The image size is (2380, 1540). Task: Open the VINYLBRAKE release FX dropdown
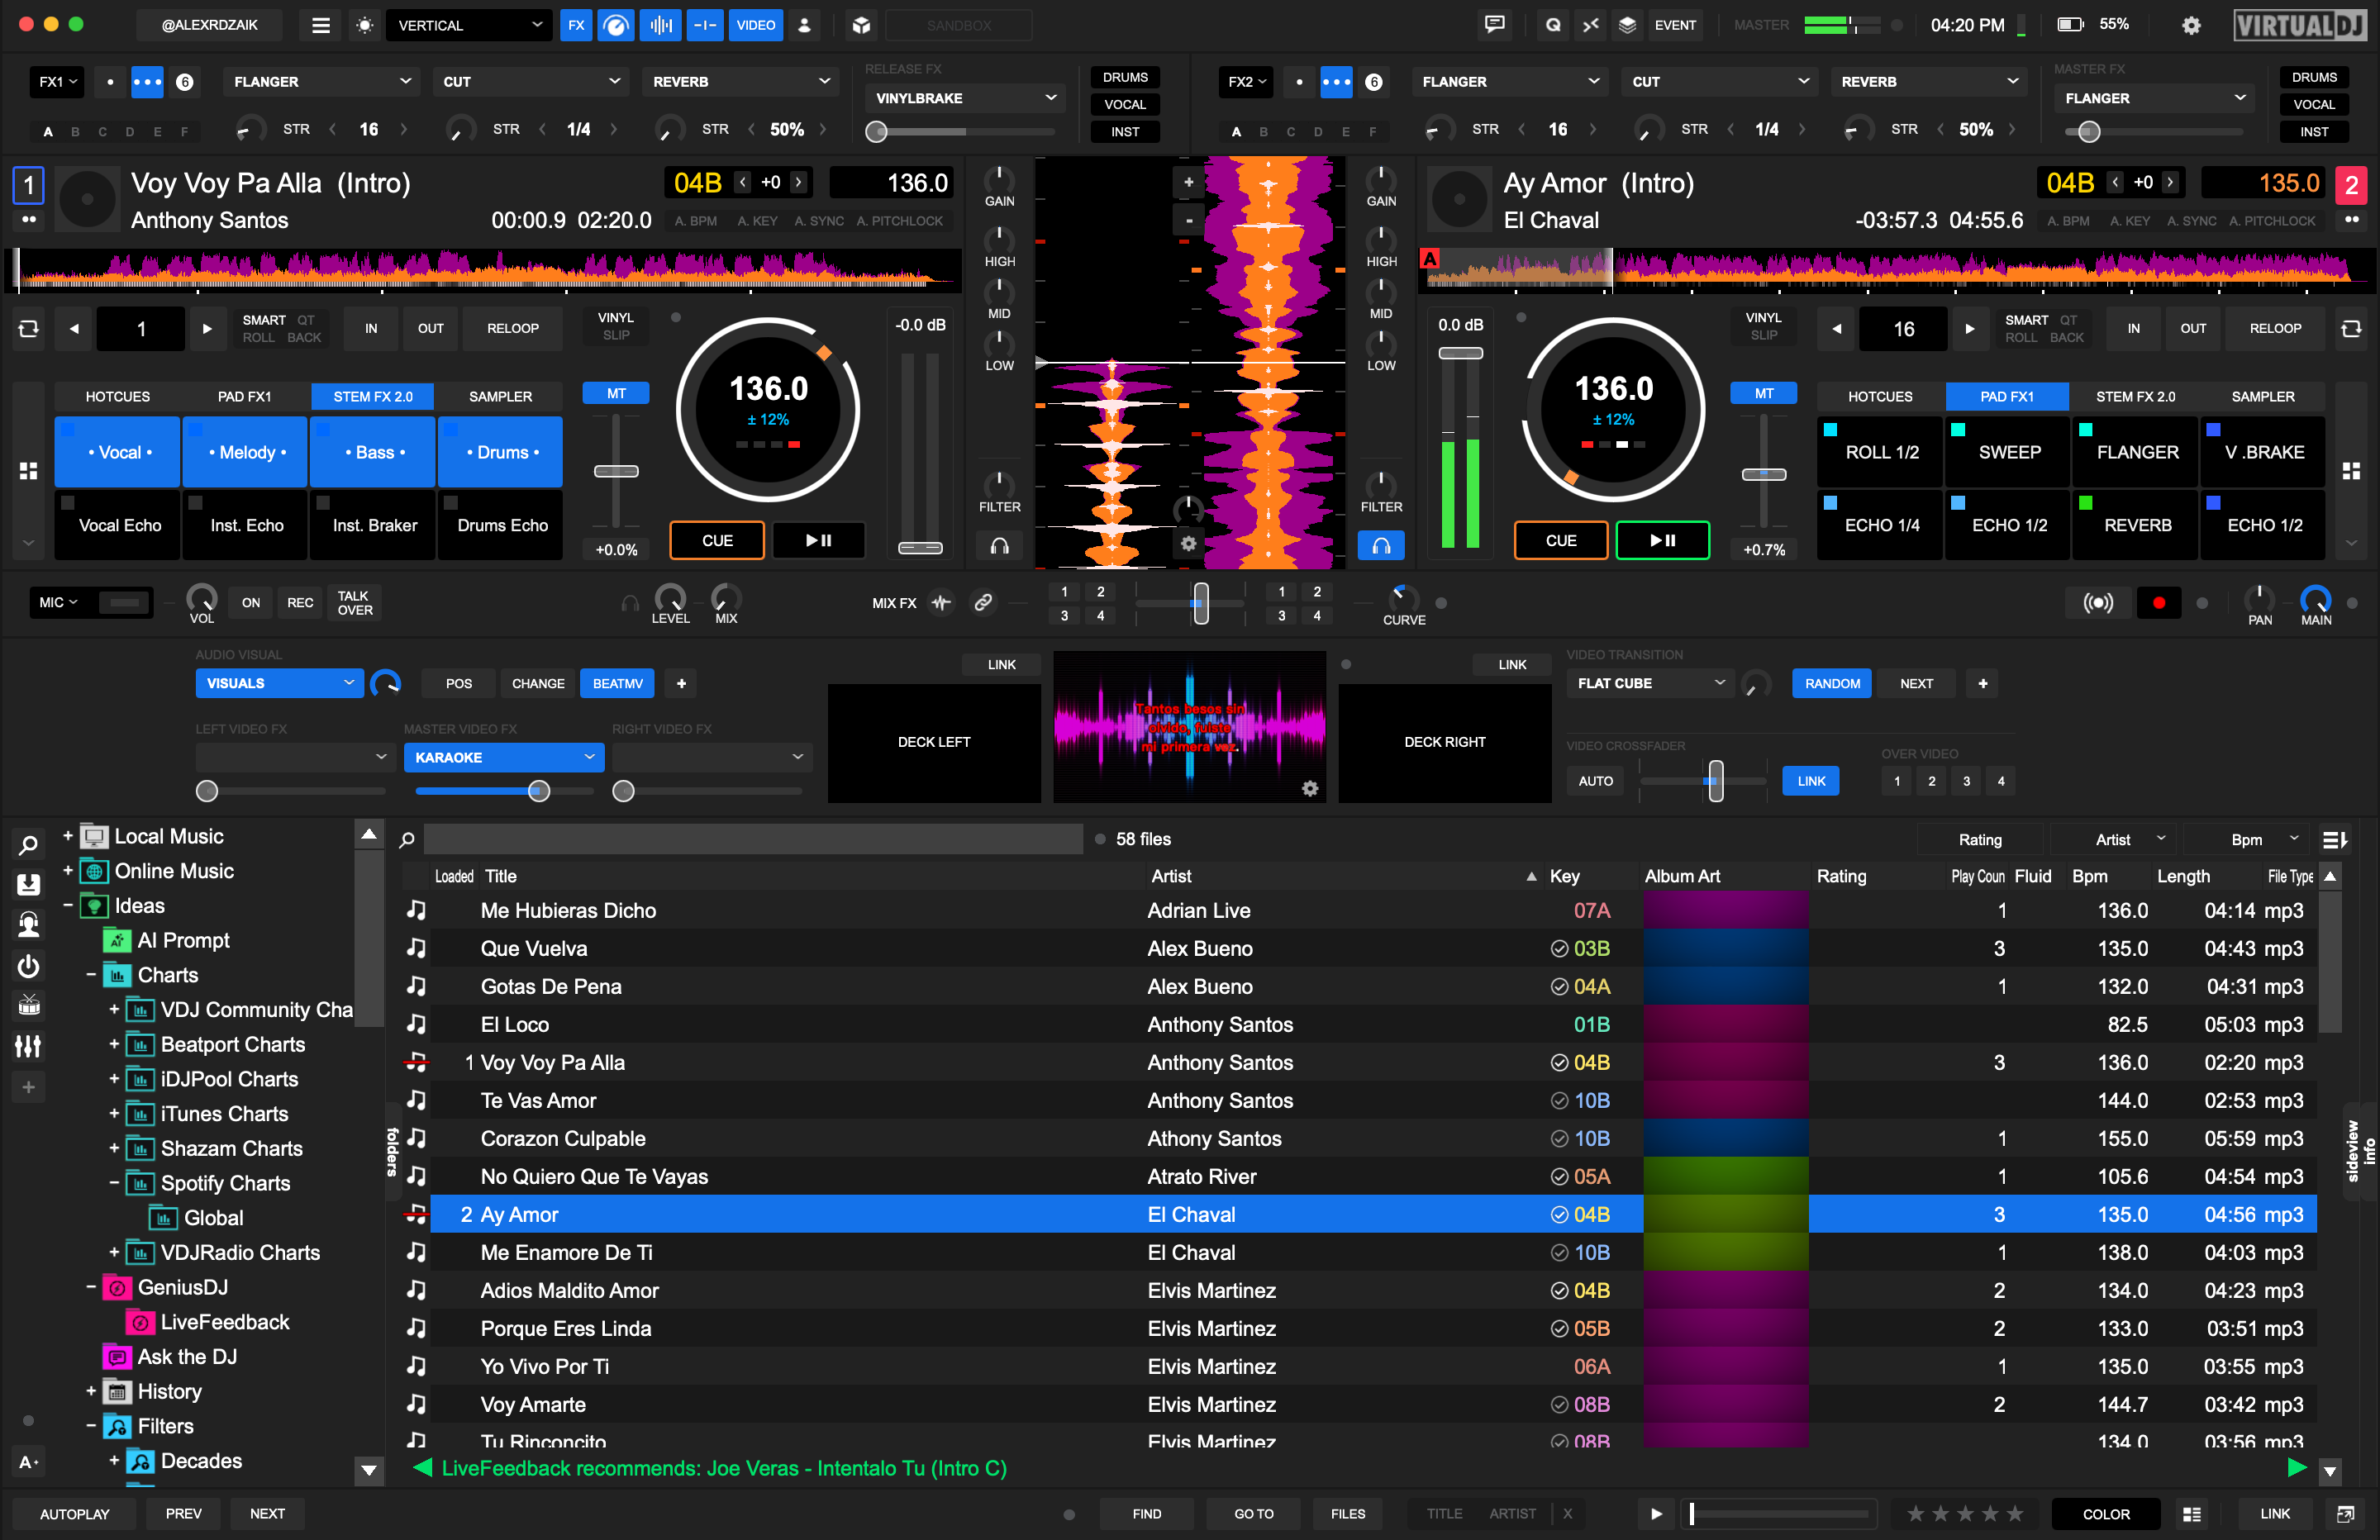tap(964, 98)
